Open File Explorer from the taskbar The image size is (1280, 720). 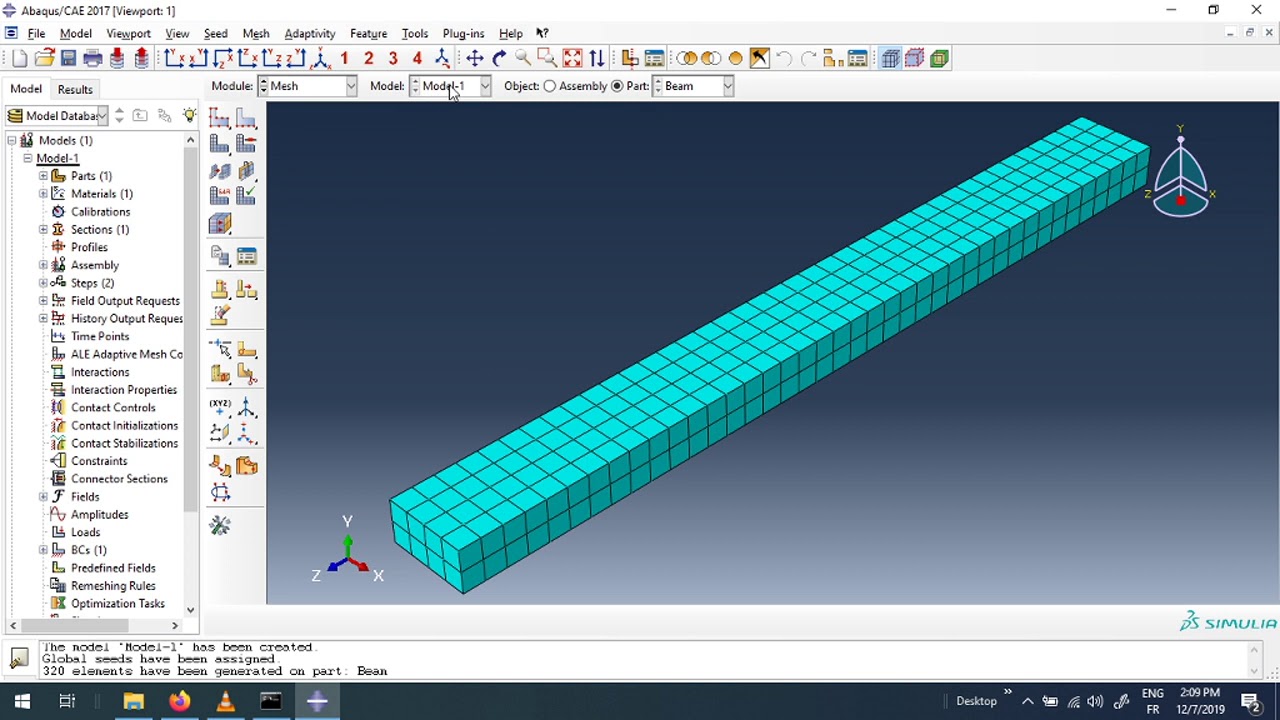point(133,701)
